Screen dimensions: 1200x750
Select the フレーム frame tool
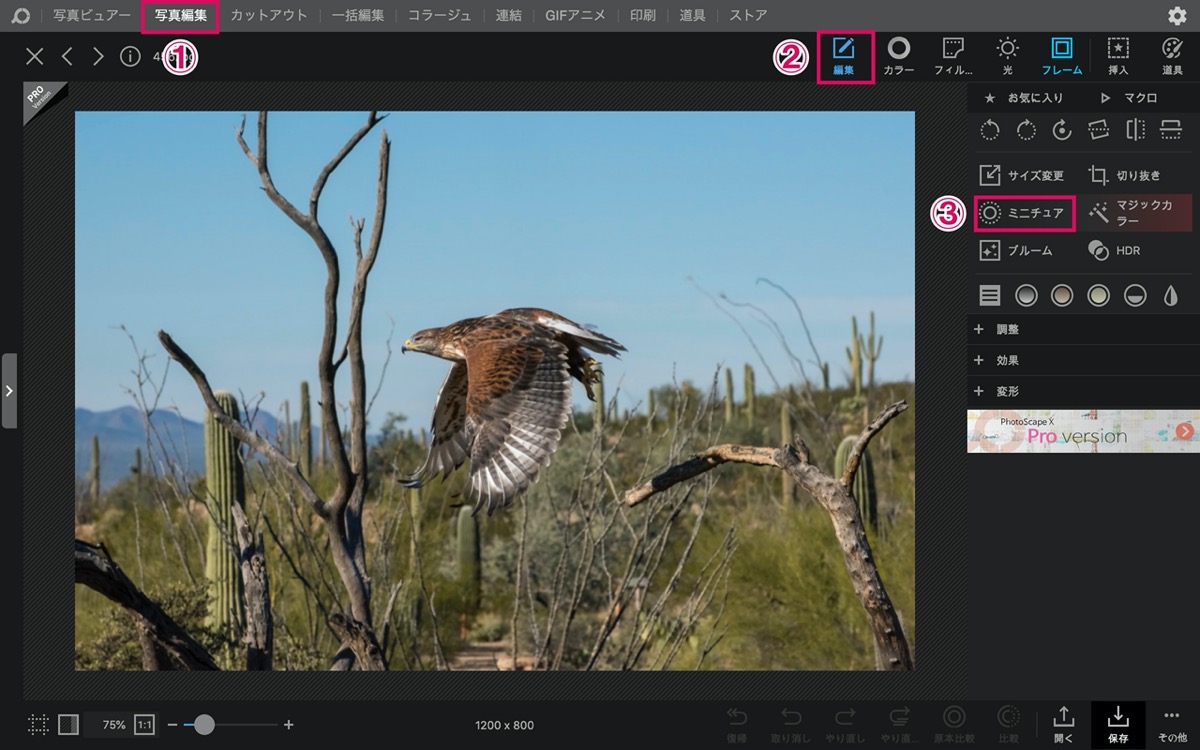click(1061, 56)
